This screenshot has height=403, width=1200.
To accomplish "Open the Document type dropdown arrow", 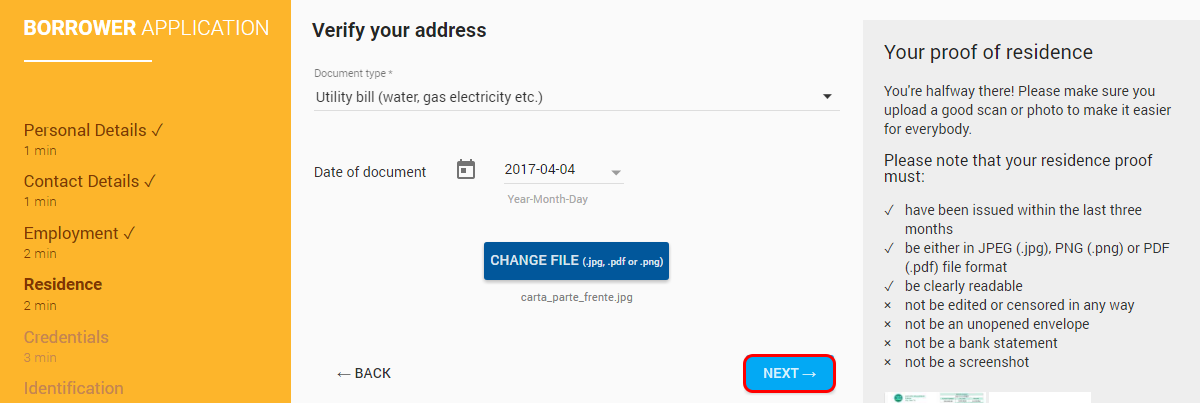I will point(827,97).
